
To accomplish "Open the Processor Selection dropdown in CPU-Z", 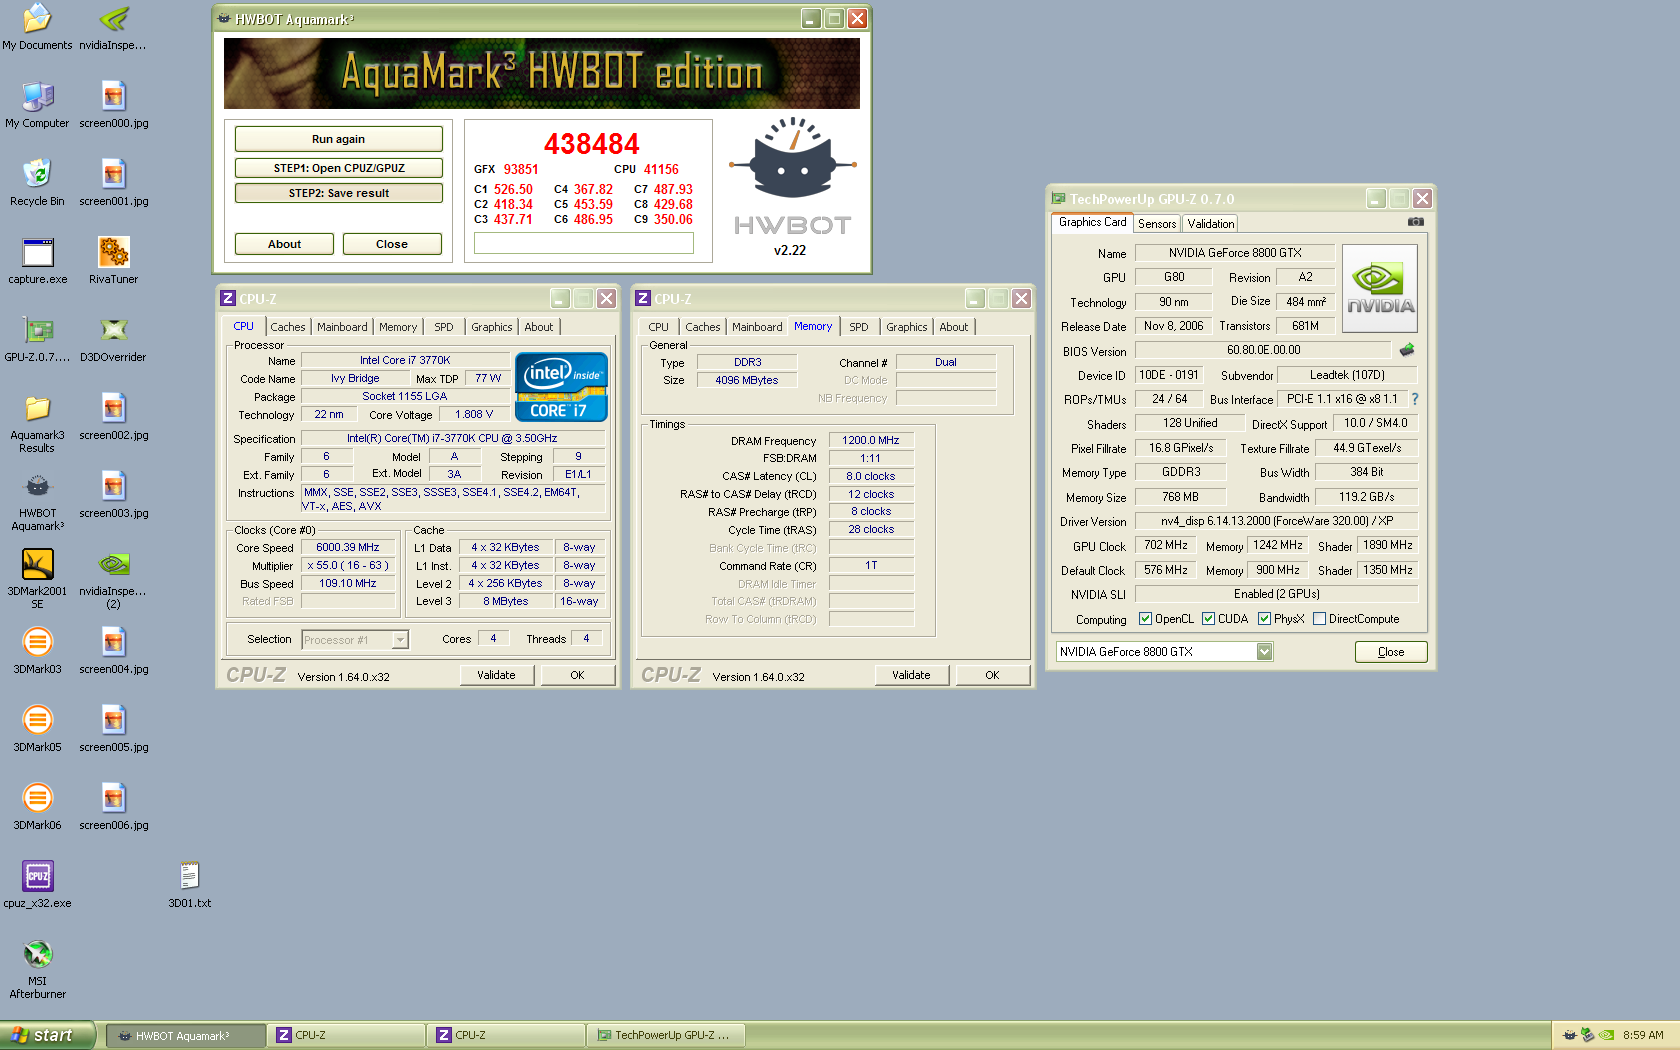I will pos(400,640).
